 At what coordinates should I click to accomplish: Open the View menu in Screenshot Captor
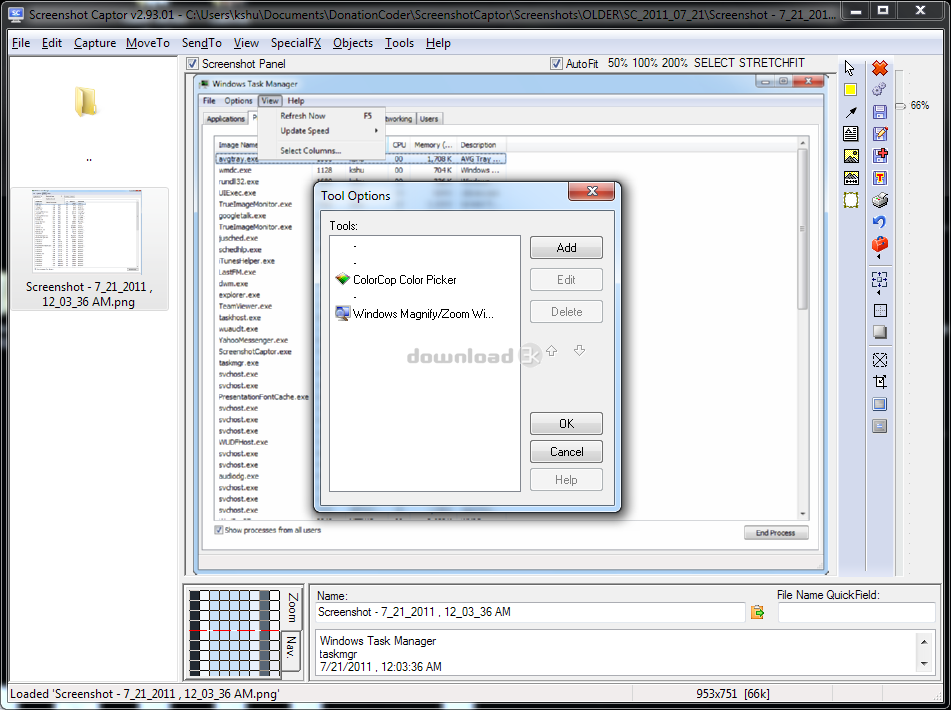246,43
